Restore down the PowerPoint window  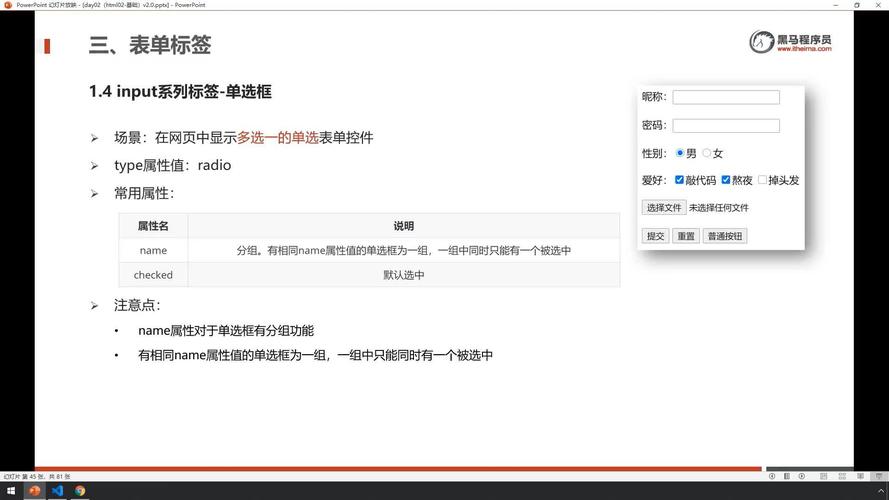pyautogui.click(x=857, y=5)
